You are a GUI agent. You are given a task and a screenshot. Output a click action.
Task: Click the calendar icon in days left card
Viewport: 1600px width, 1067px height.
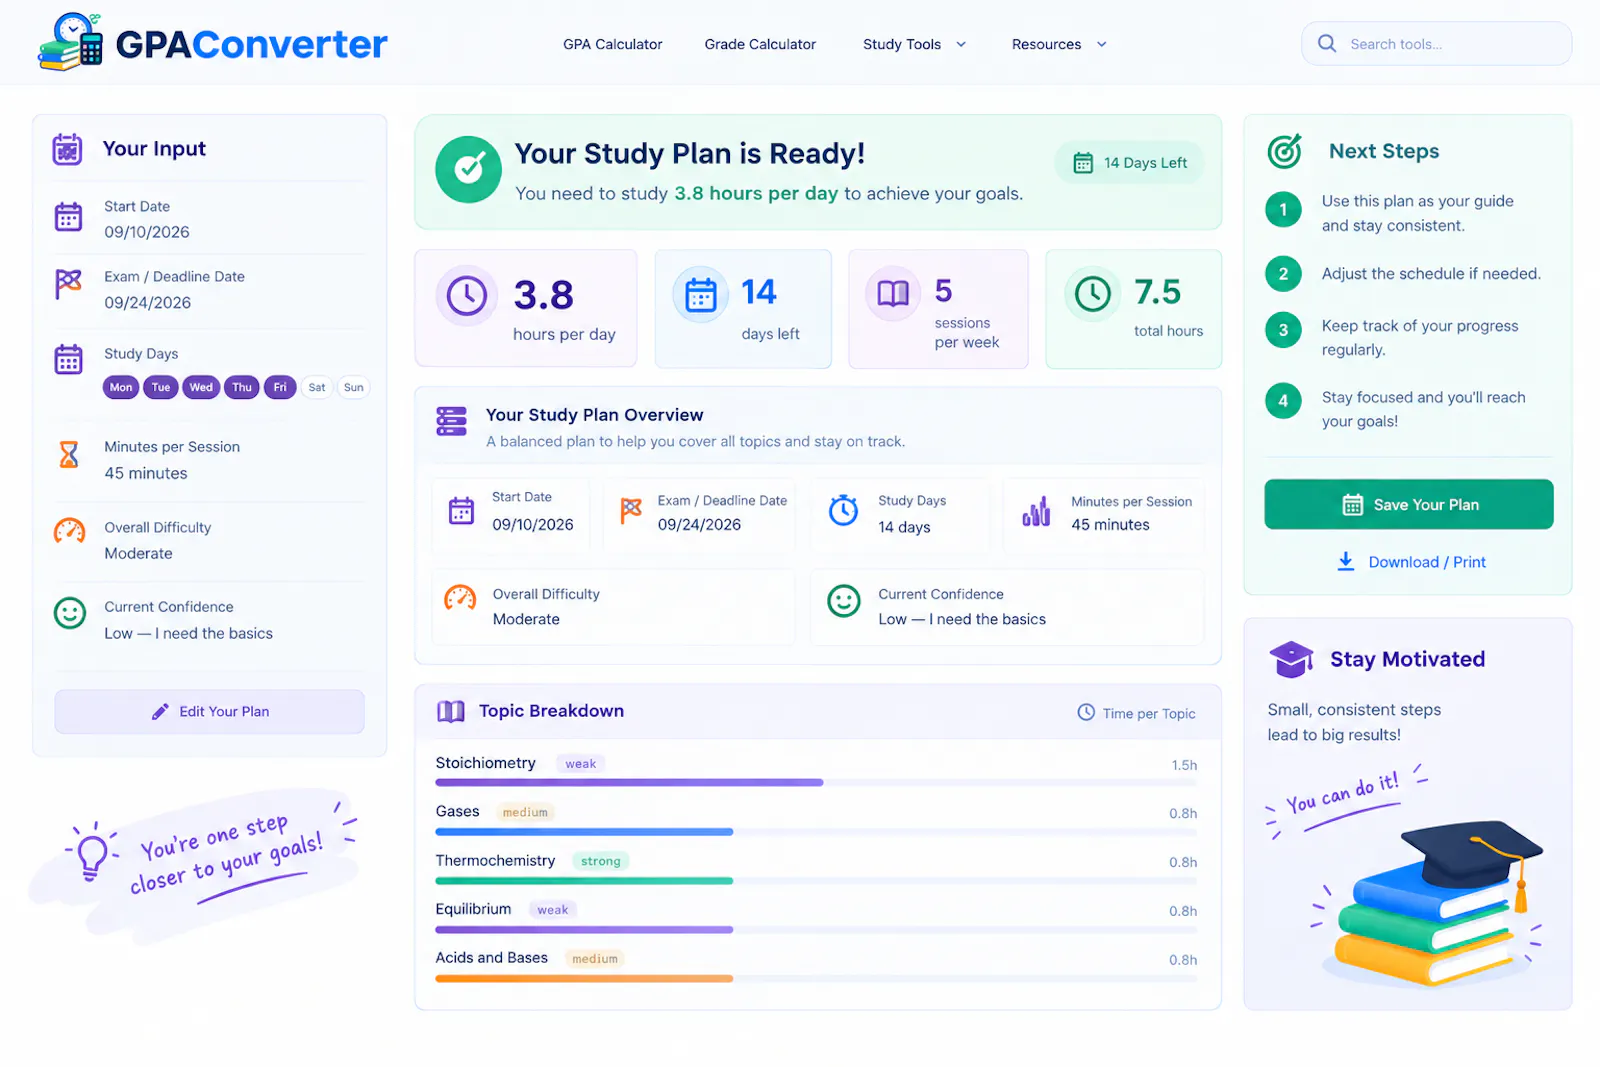click(x=701, y=295)
